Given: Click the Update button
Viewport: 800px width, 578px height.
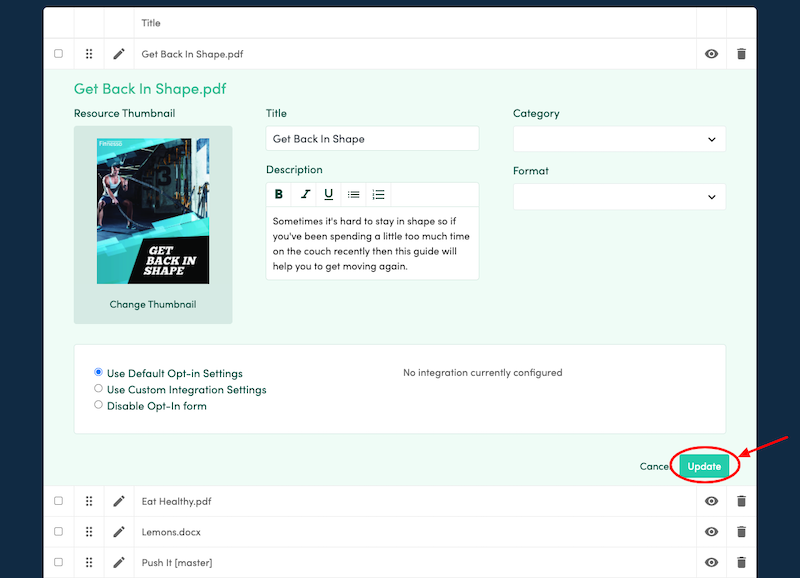Looking at the screenshot, I should 704,466.
